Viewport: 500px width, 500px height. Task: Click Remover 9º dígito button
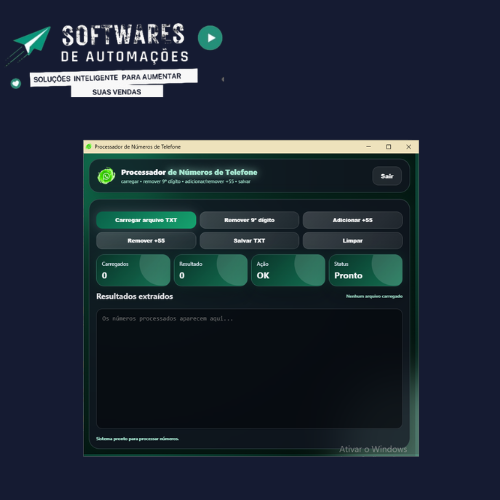[249, 220]
